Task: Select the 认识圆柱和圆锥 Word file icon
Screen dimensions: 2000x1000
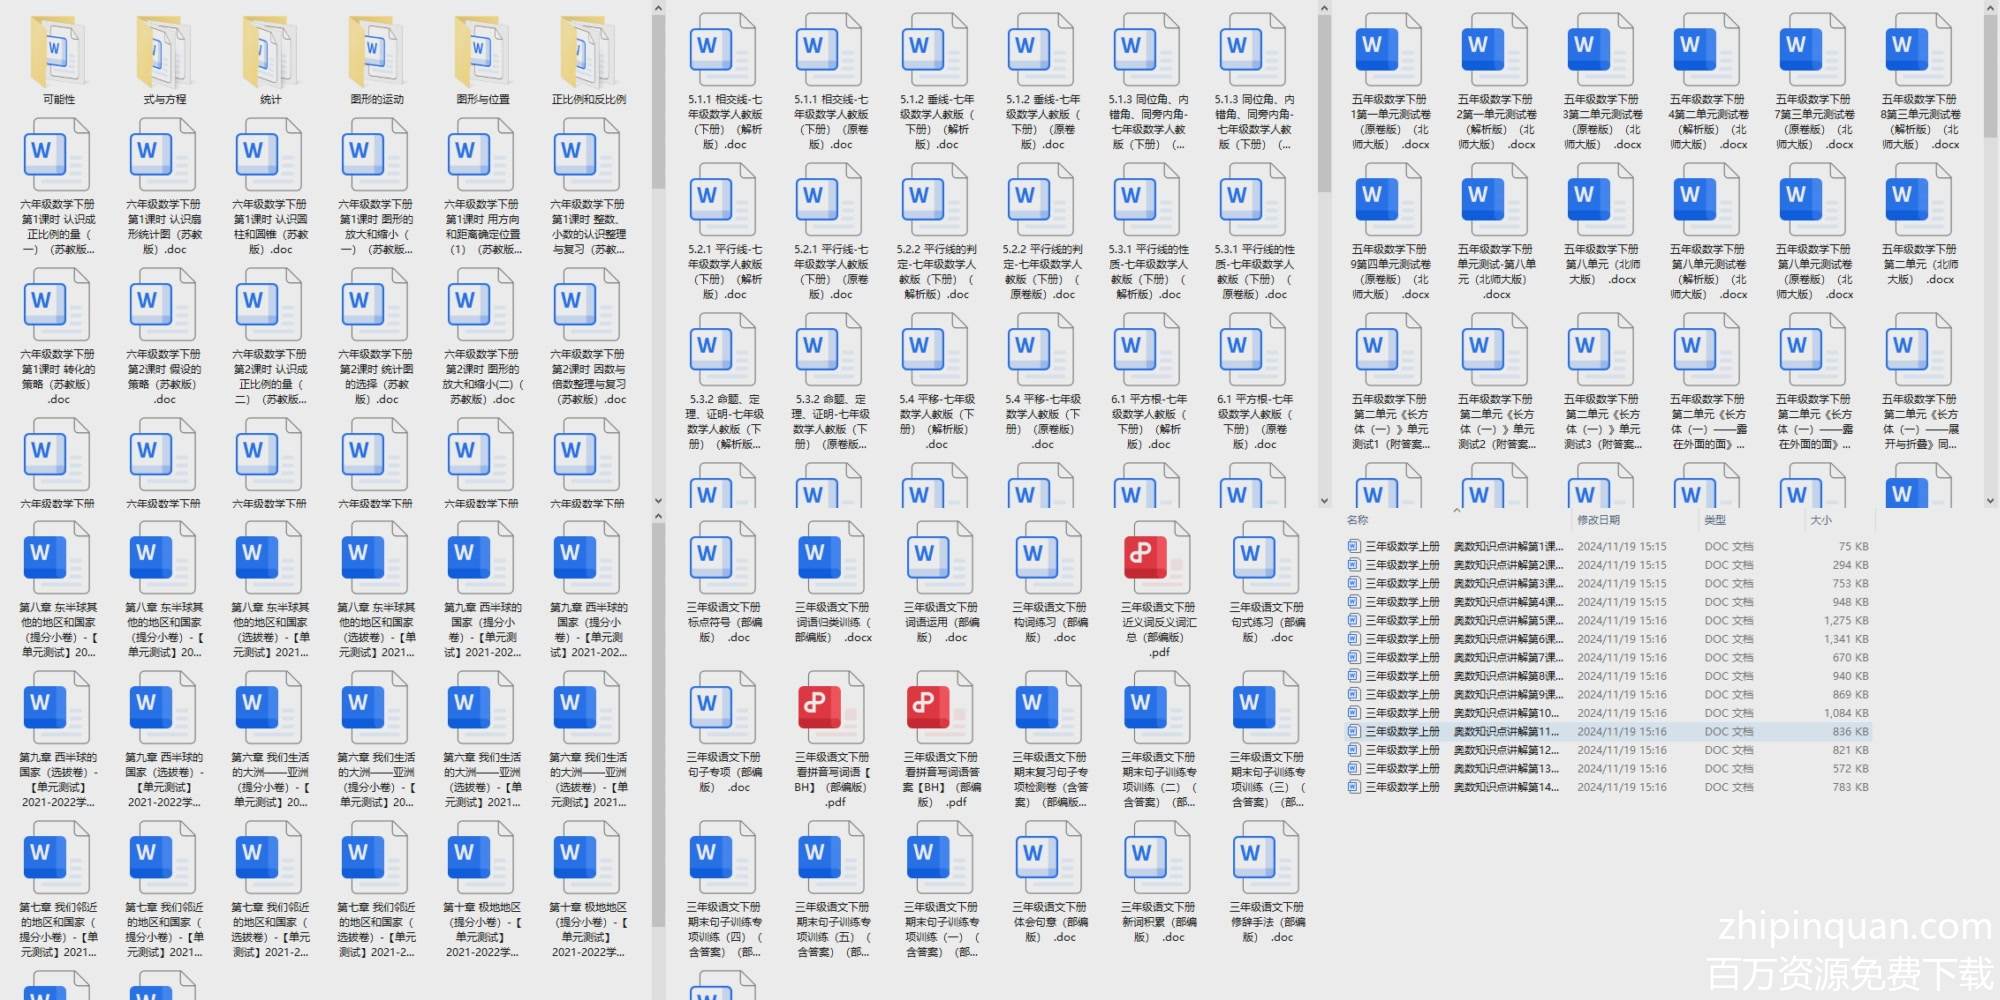Action: coord(269,154)
